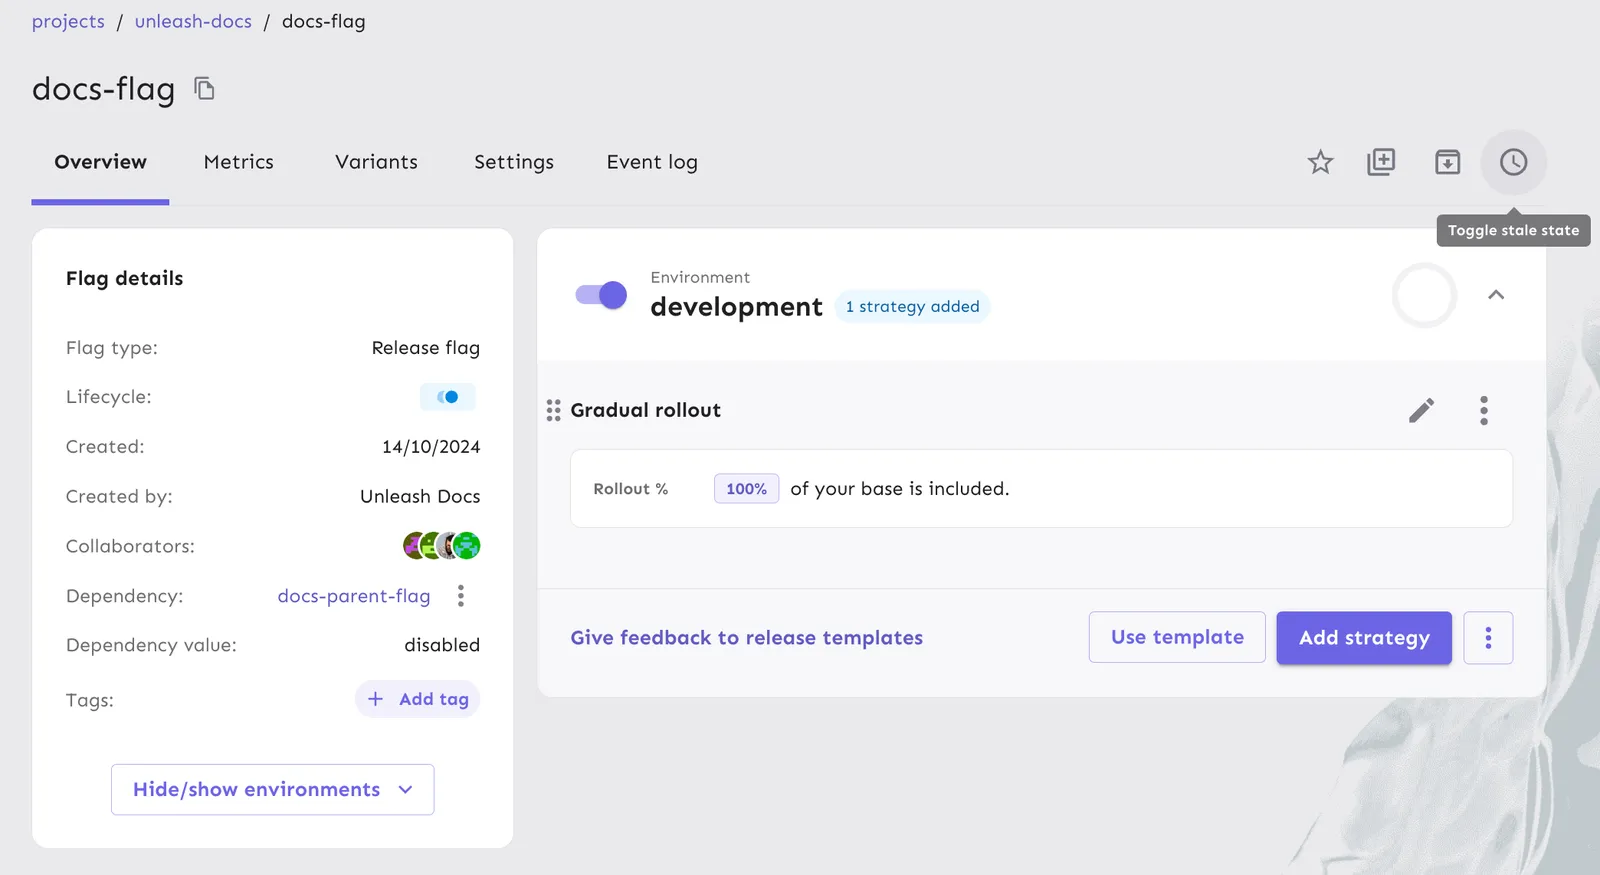Click the 1 strategy added badge
Viewport: 1600px width, 875px height.
click(x=912, y=307)
